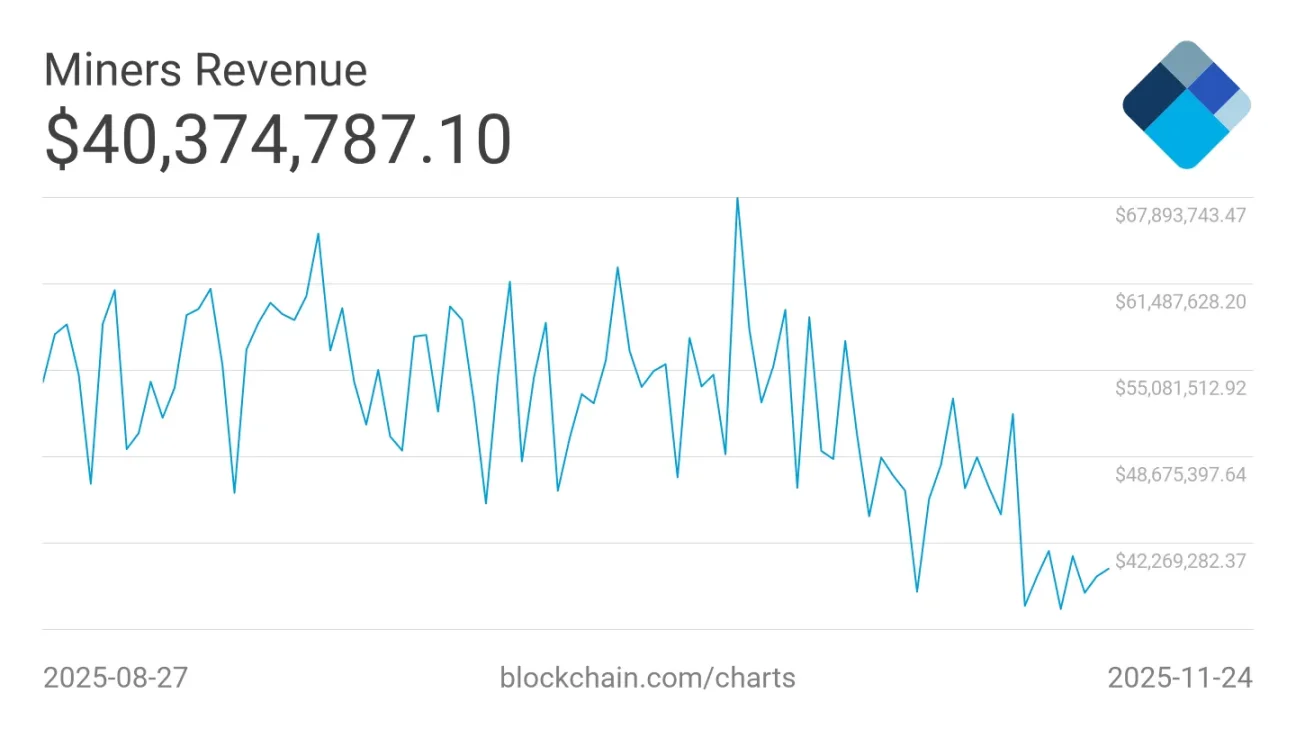Click the leftmost starting point of line
The image size is (1296, 729).
tap(43, 381)
